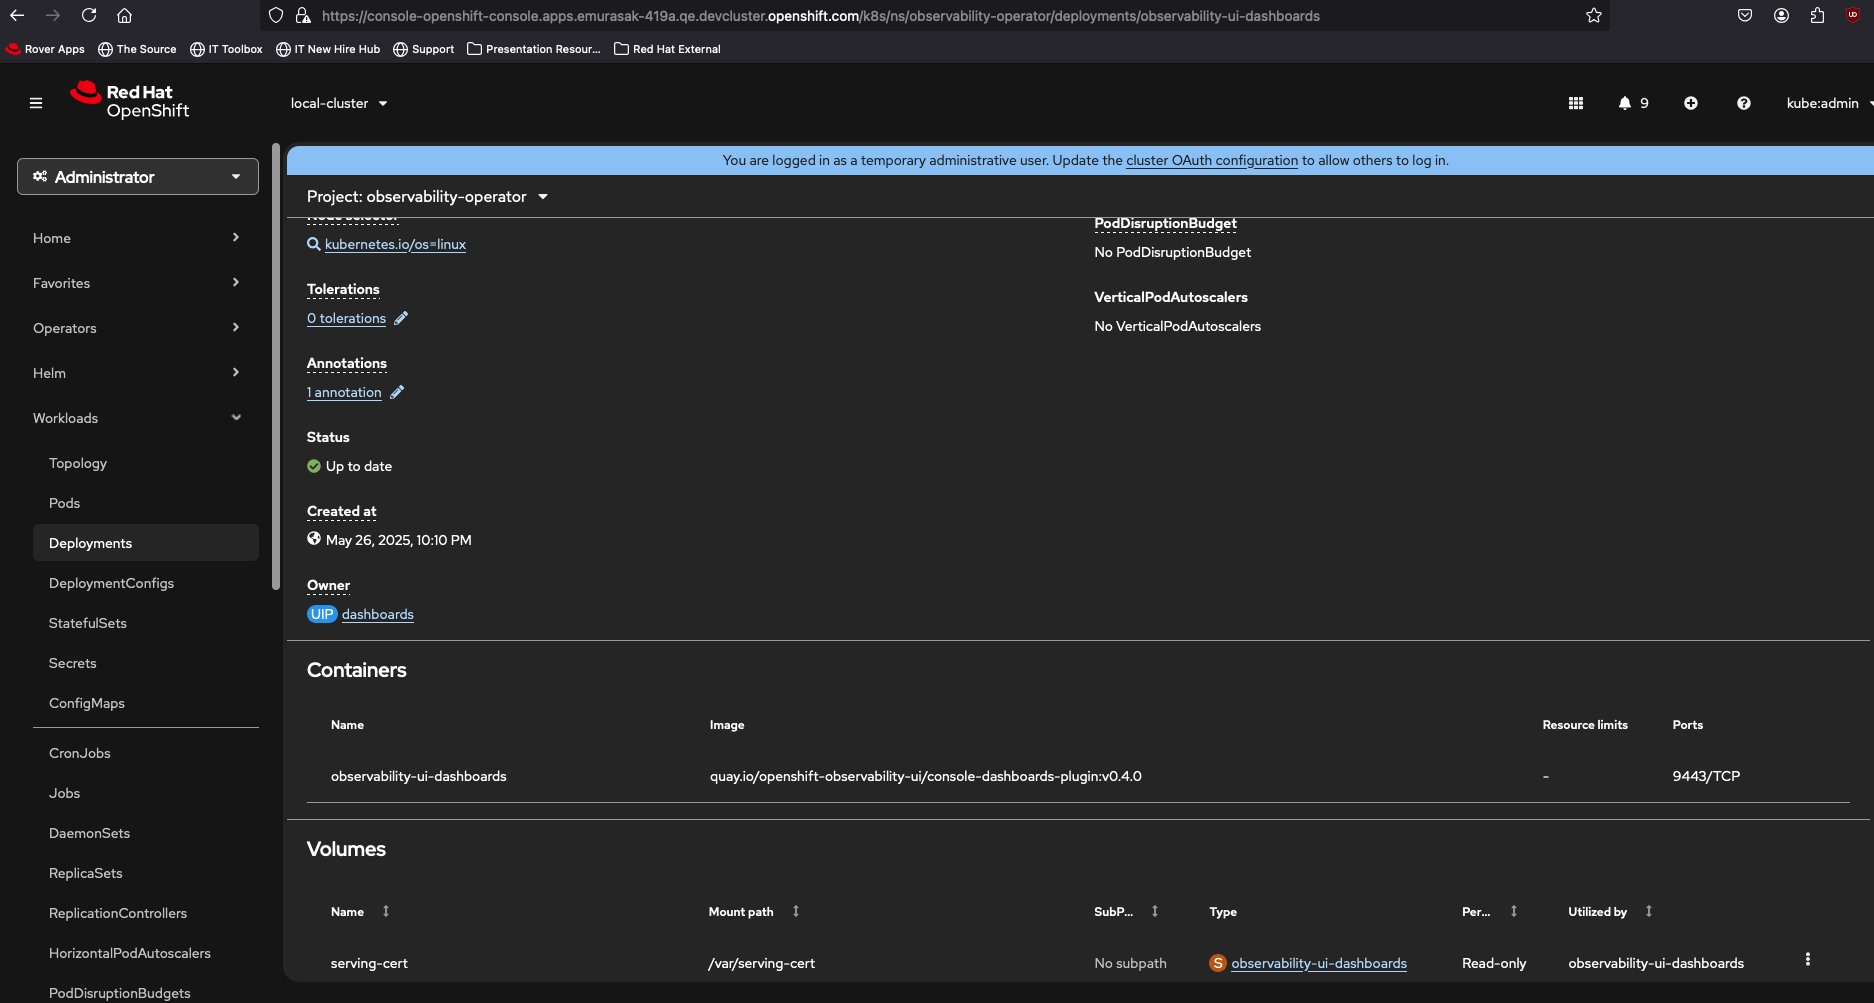Open The Source bookmark
The width and height of the screenshot is (1874, 1003).
[137, 49]
